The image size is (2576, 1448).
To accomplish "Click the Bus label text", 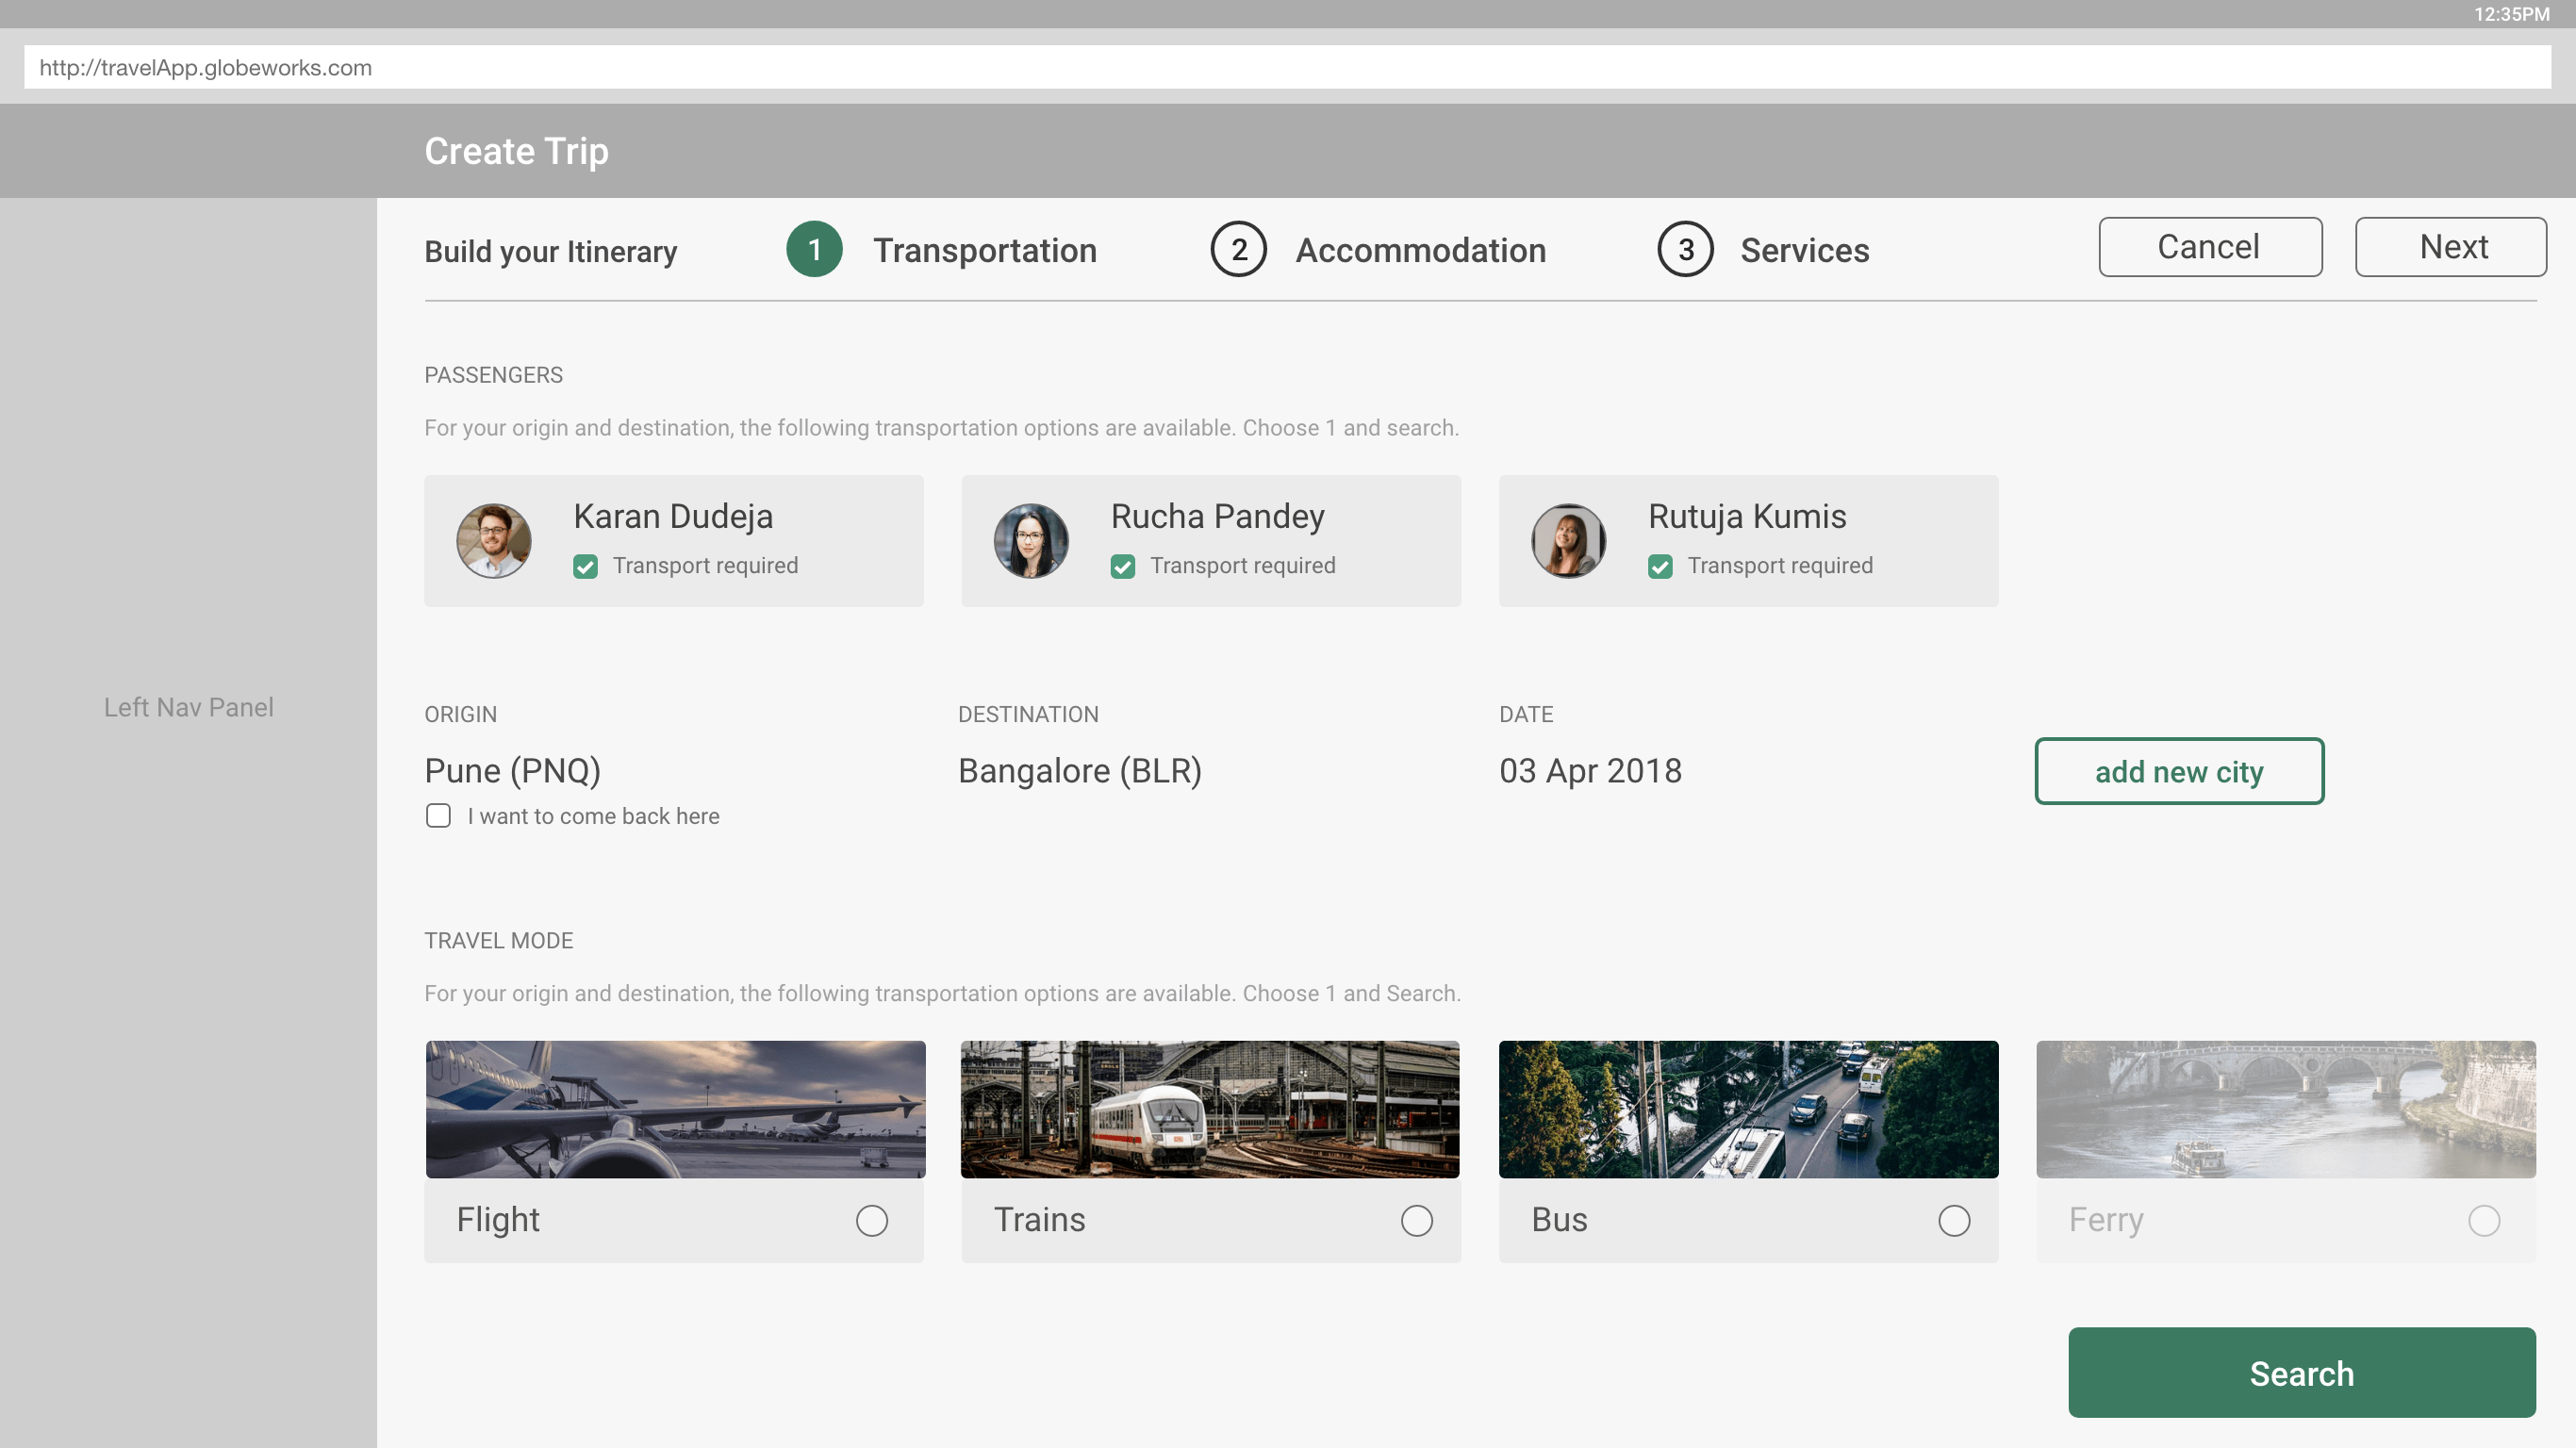I will point(1559,1220).
